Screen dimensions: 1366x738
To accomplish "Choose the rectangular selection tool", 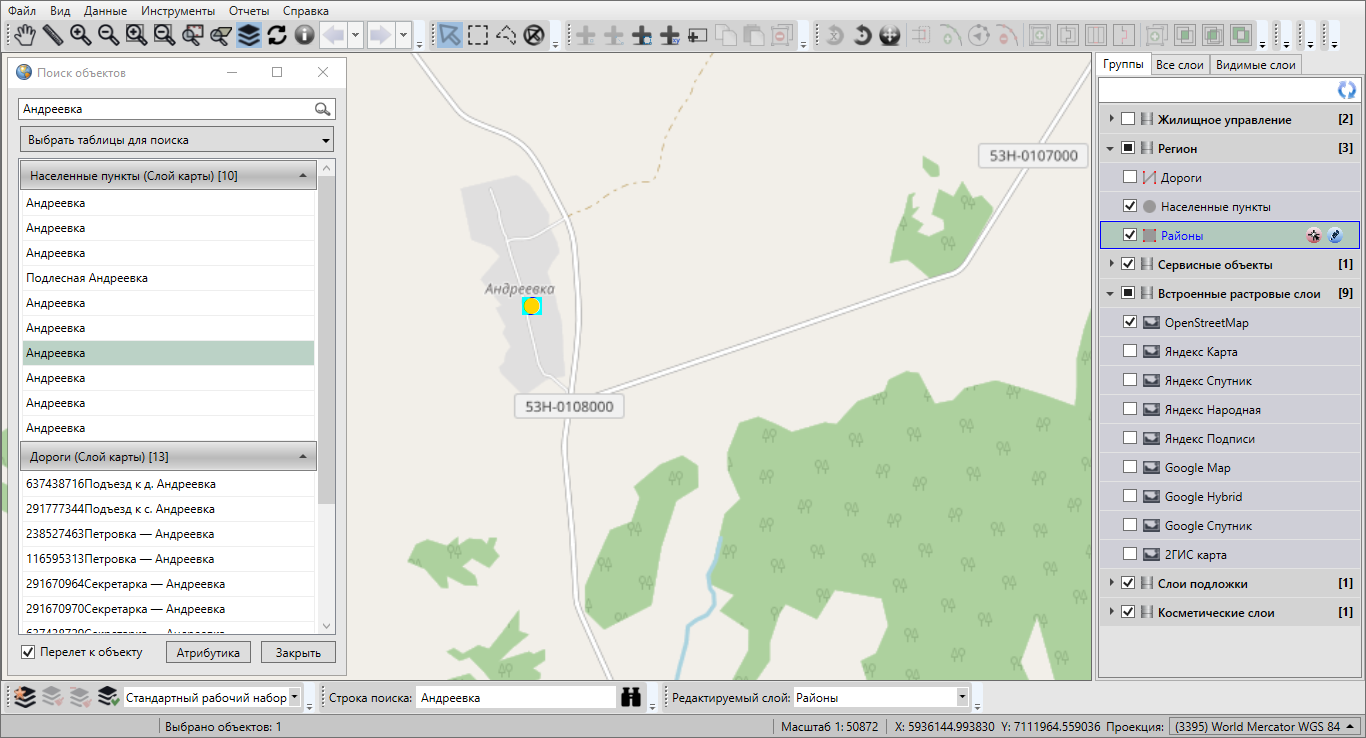I will point(478,36).
